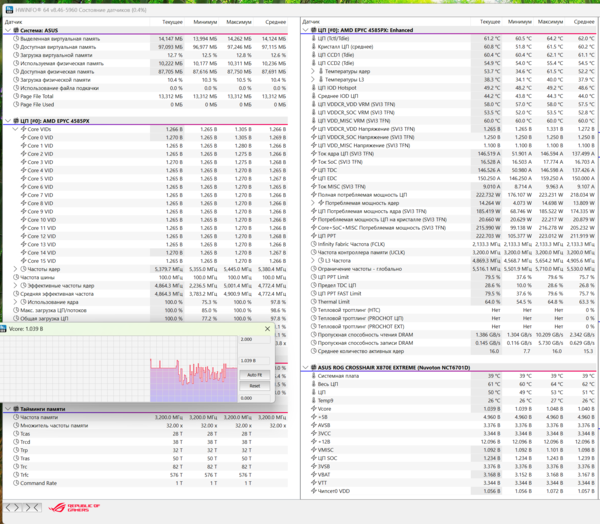The image size is (600, 524).
Task: Click the graph minimum value field 0.000
Action: [254, 398]
